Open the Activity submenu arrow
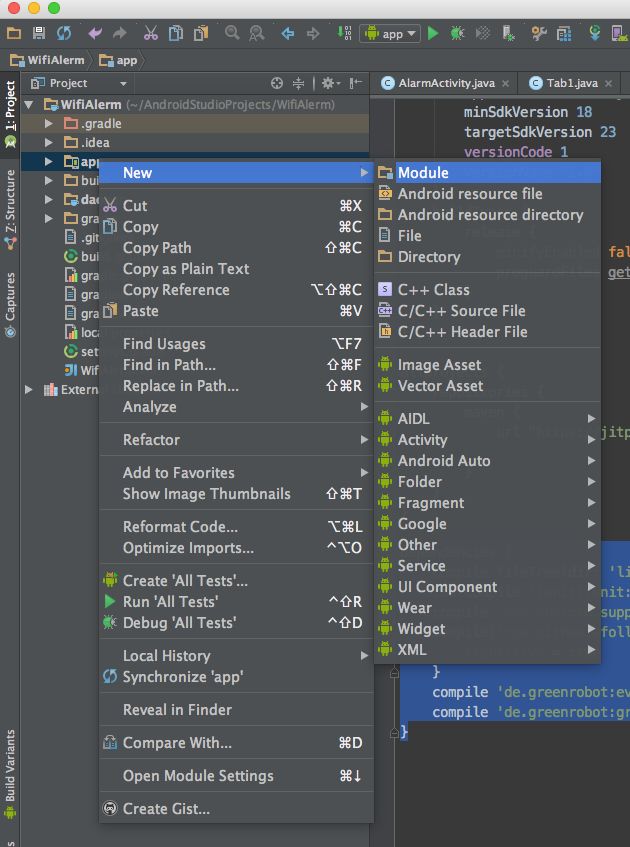Image resolution: width=630 pixels, height=847 pixels. point(591,440)
